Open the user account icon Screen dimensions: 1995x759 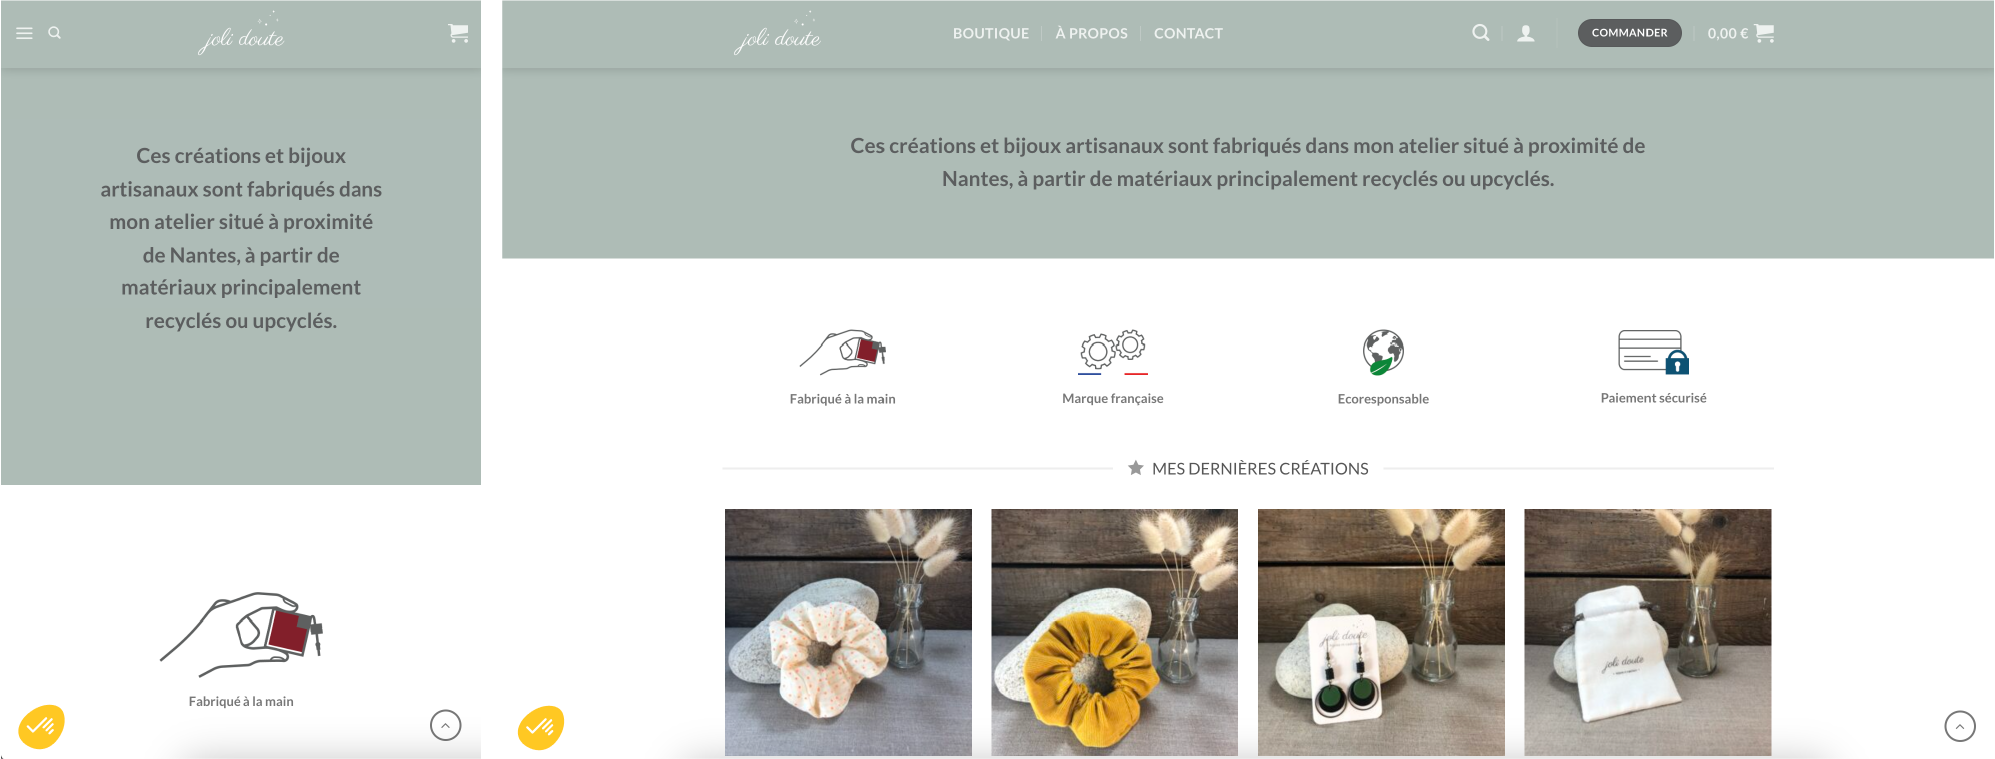(x=1526, y=33)
